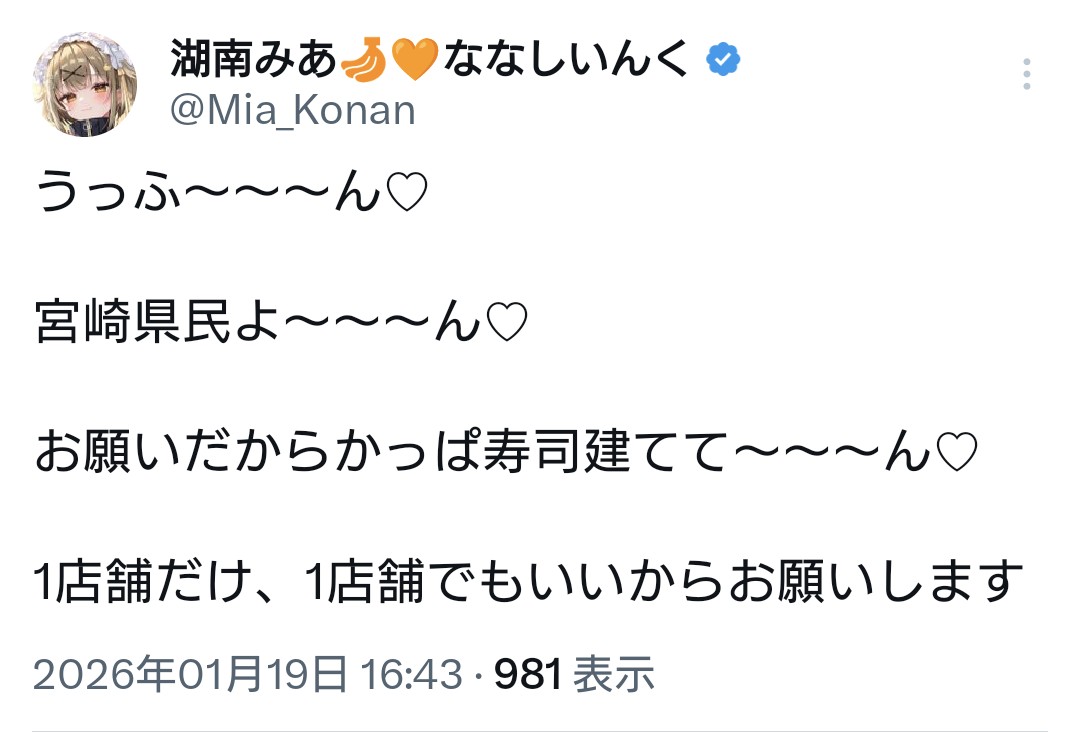Click the 981 view count number
This screenshot has width=1080, height=732.
[528, 675]
